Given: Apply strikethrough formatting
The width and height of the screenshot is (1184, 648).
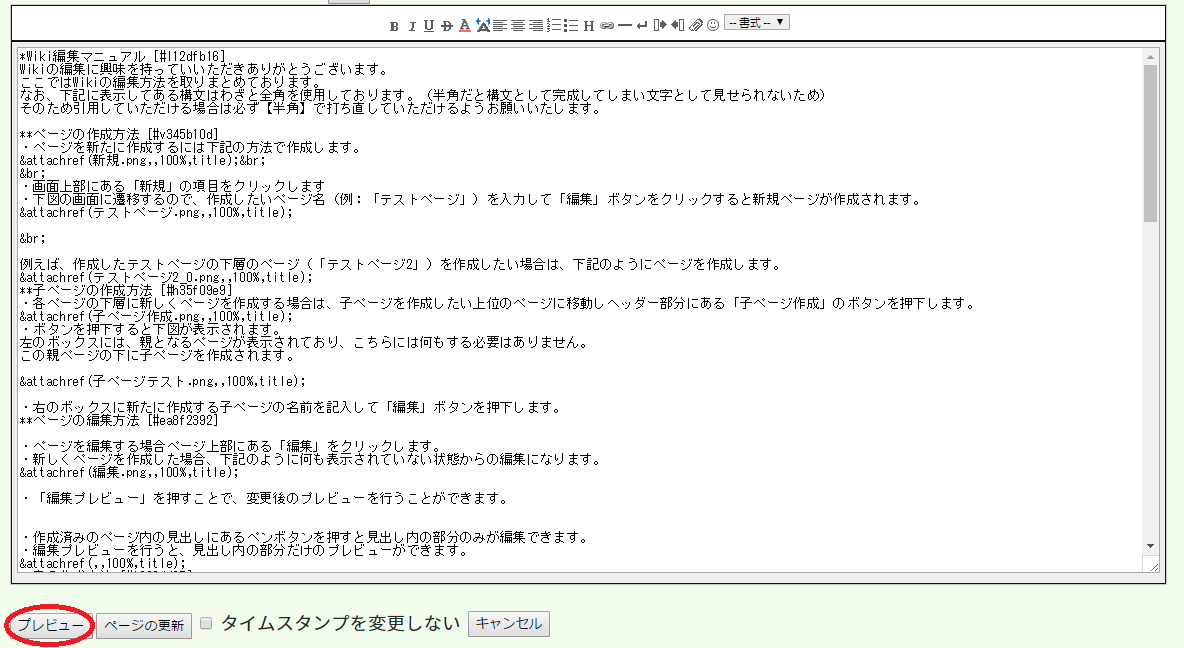Looking at the screenshot, I should point(446,25).
